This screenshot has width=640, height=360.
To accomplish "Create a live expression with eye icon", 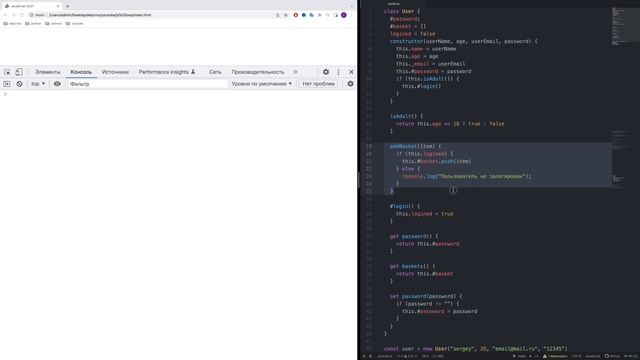I will coord(57,84).
